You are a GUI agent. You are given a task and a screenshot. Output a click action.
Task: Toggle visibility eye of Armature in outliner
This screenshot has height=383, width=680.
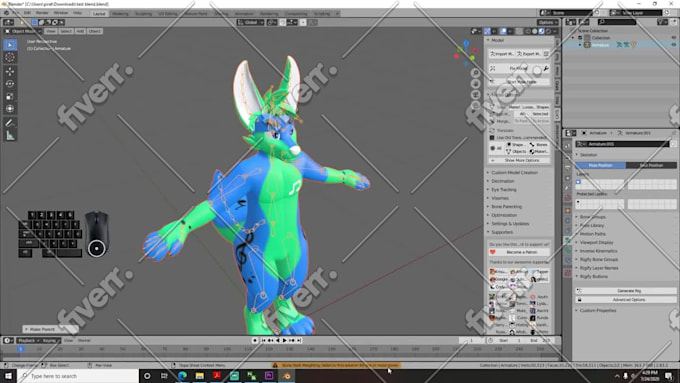pyautogui.click(x=673, y=45)
